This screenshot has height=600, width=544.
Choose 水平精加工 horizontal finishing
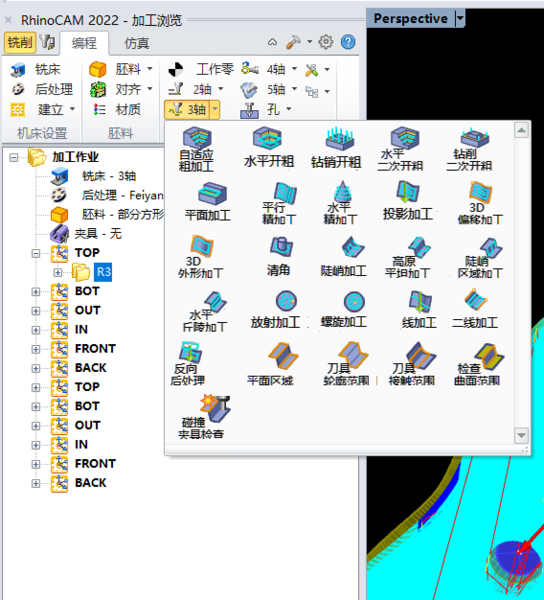pos(340,203)
